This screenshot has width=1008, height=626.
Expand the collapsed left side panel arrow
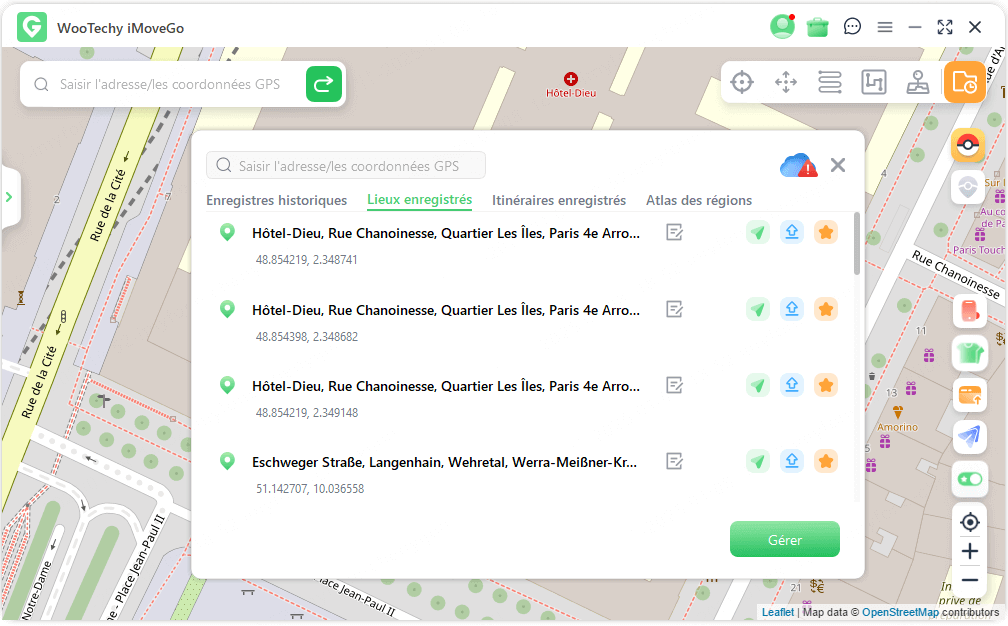[9, 197]
